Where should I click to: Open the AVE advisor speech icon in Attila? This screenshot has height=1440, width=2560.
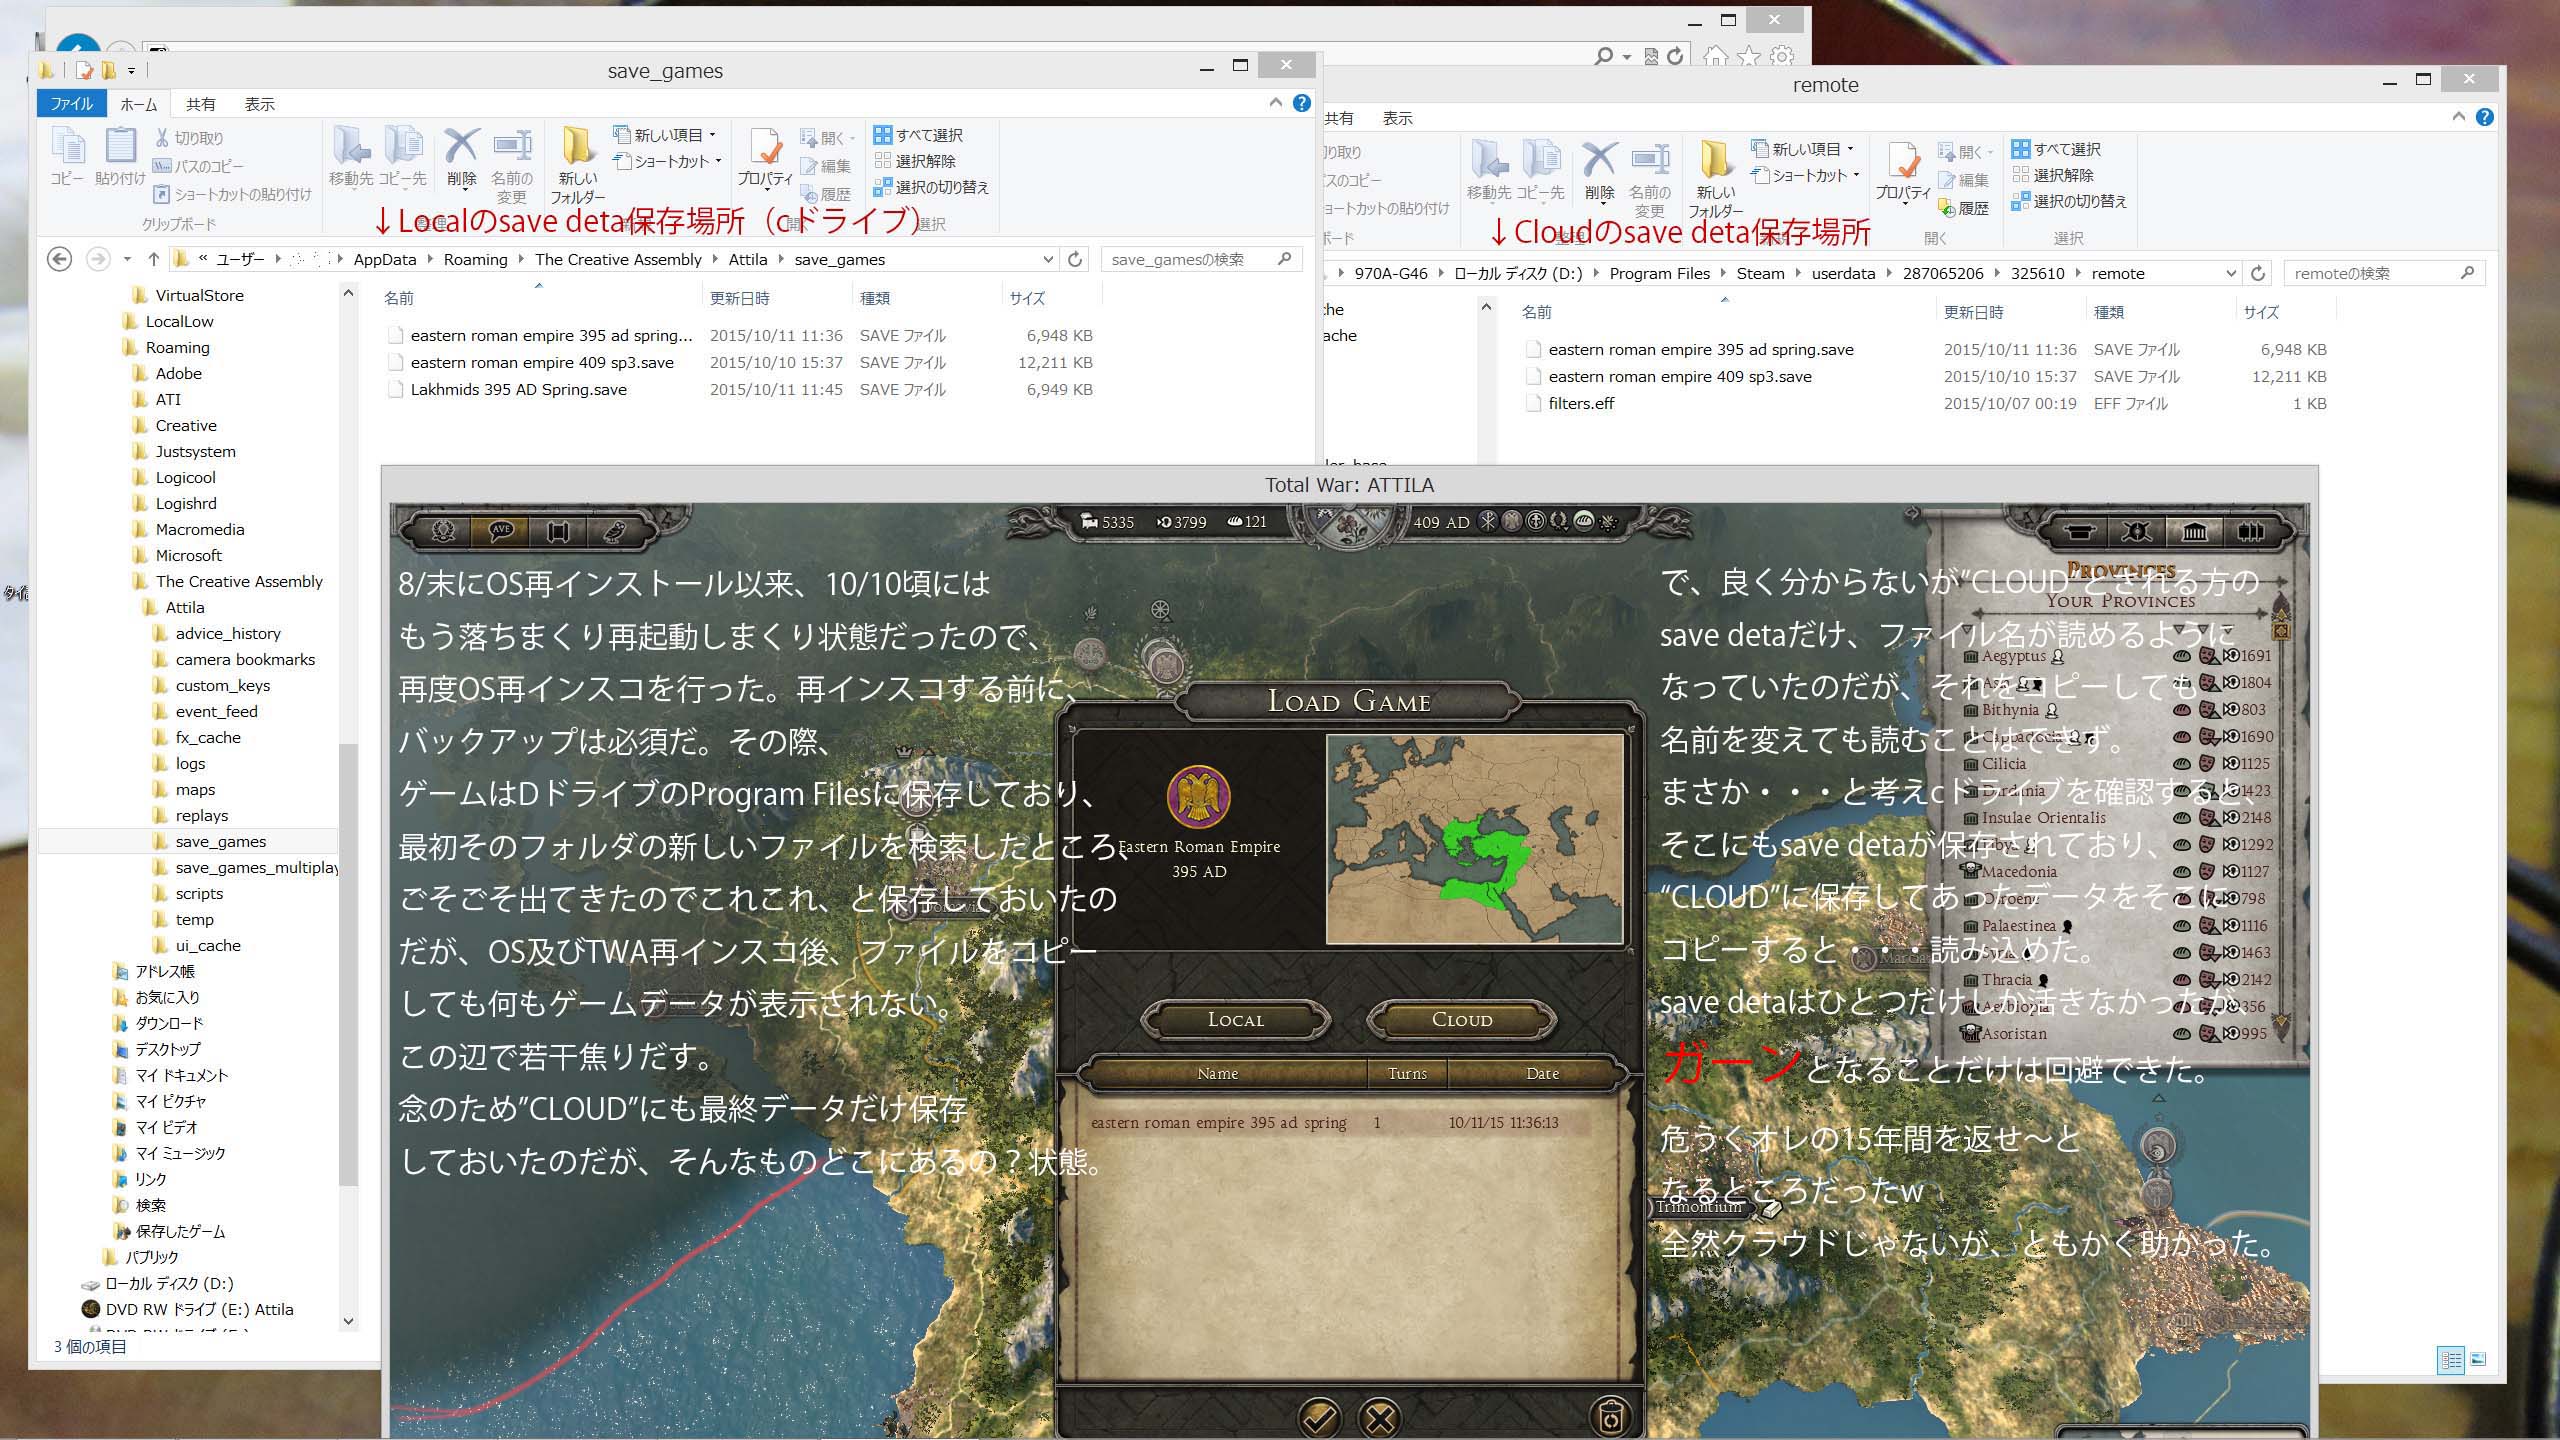click(x=501, y=530)
